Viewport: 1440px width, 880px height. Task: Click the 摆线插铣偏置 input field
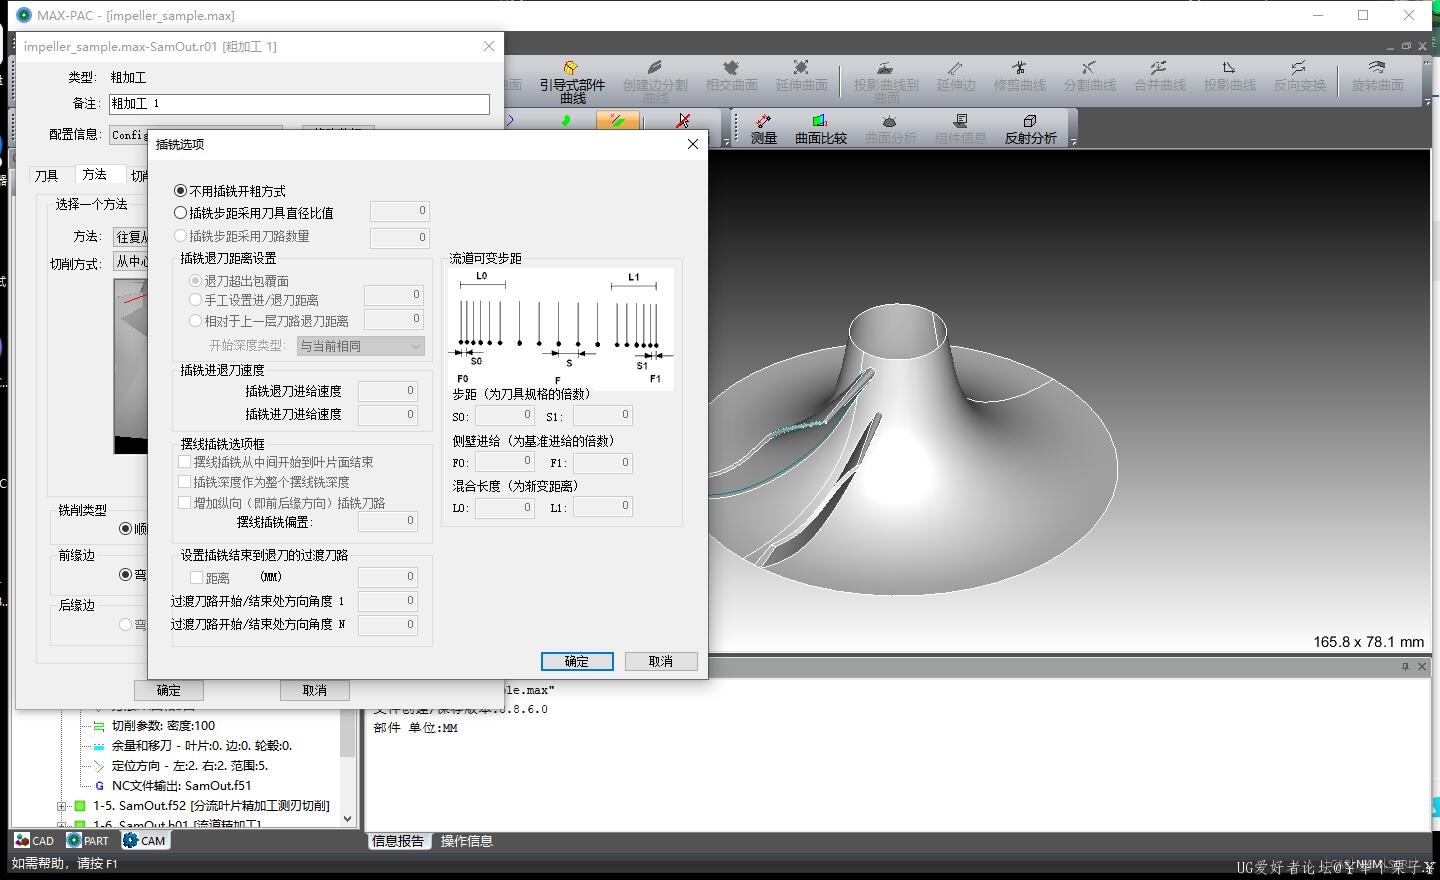click(x=388, y=521)
